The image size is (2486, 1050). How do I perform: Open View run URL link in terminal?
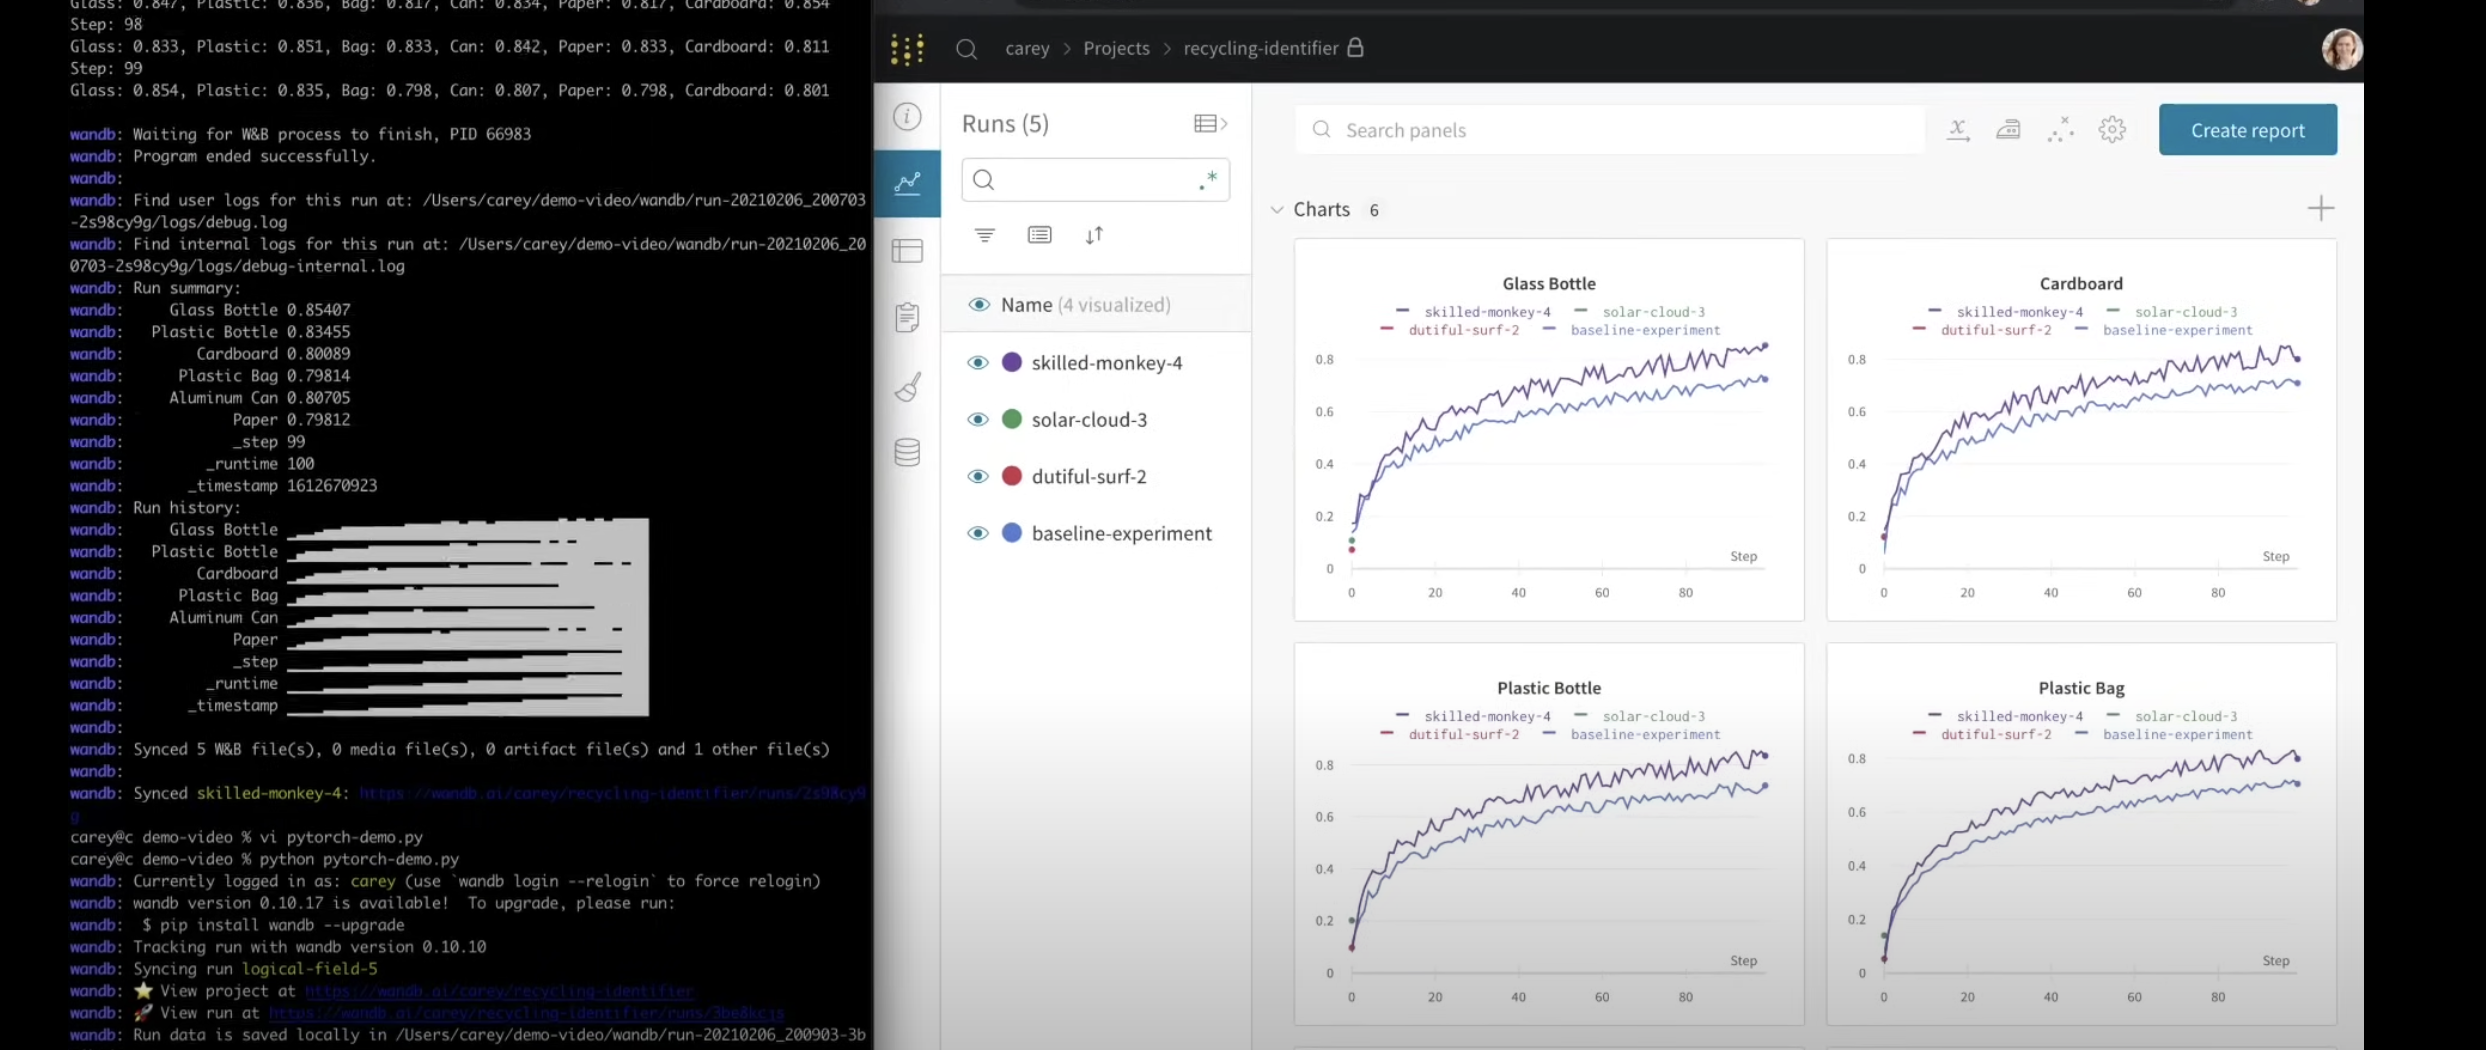click(526, 1013)
